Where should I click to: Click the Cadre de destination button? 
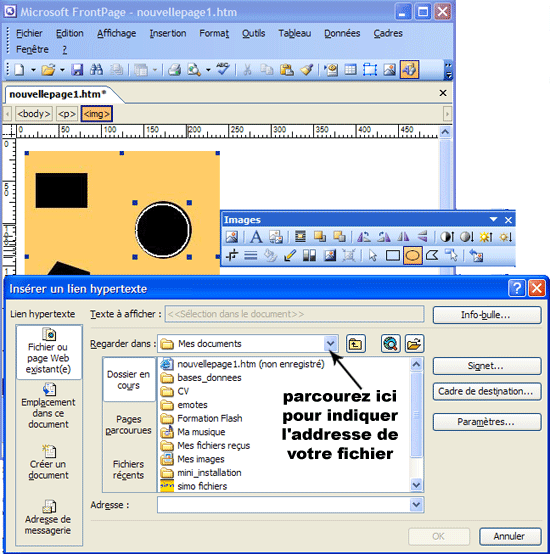[x=487, y=391]
